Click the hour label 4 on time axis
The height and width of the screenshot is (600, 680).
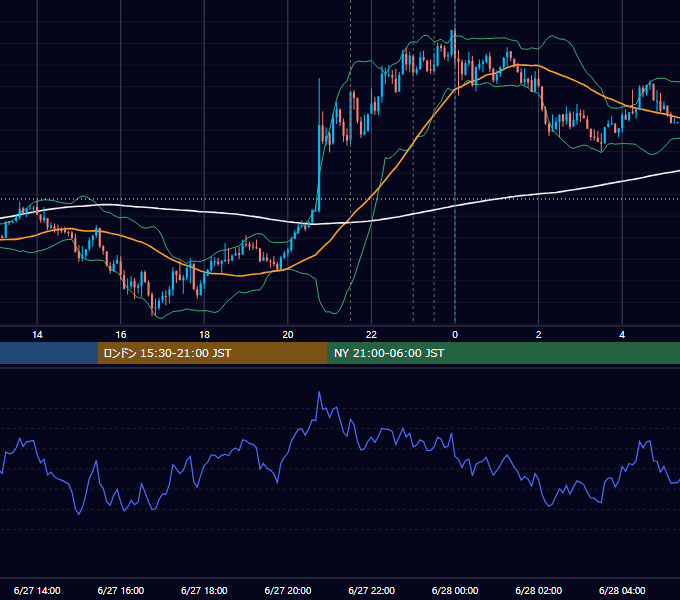click(622, 335)
